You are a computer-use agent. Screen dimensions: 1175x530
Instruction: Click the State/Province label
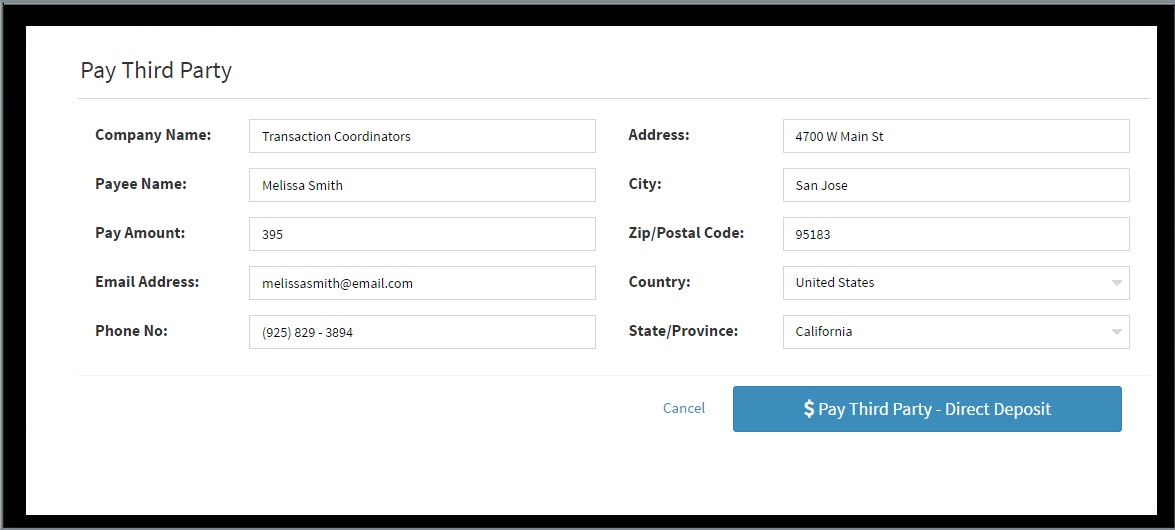click(683, 331)
